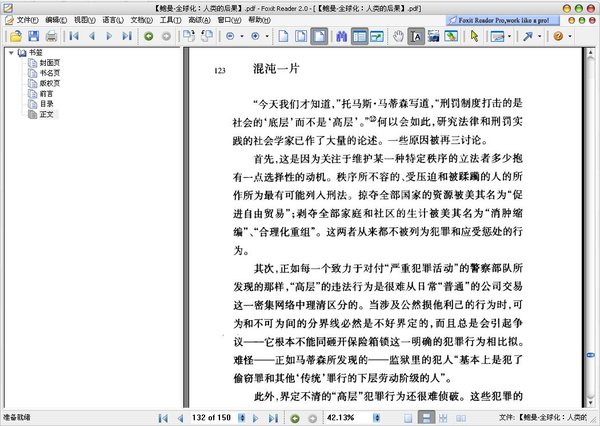Click the page number field 132 of 150
Viewport: 600px width, 426px height.
pyautogui.click(x=212, y=418)
